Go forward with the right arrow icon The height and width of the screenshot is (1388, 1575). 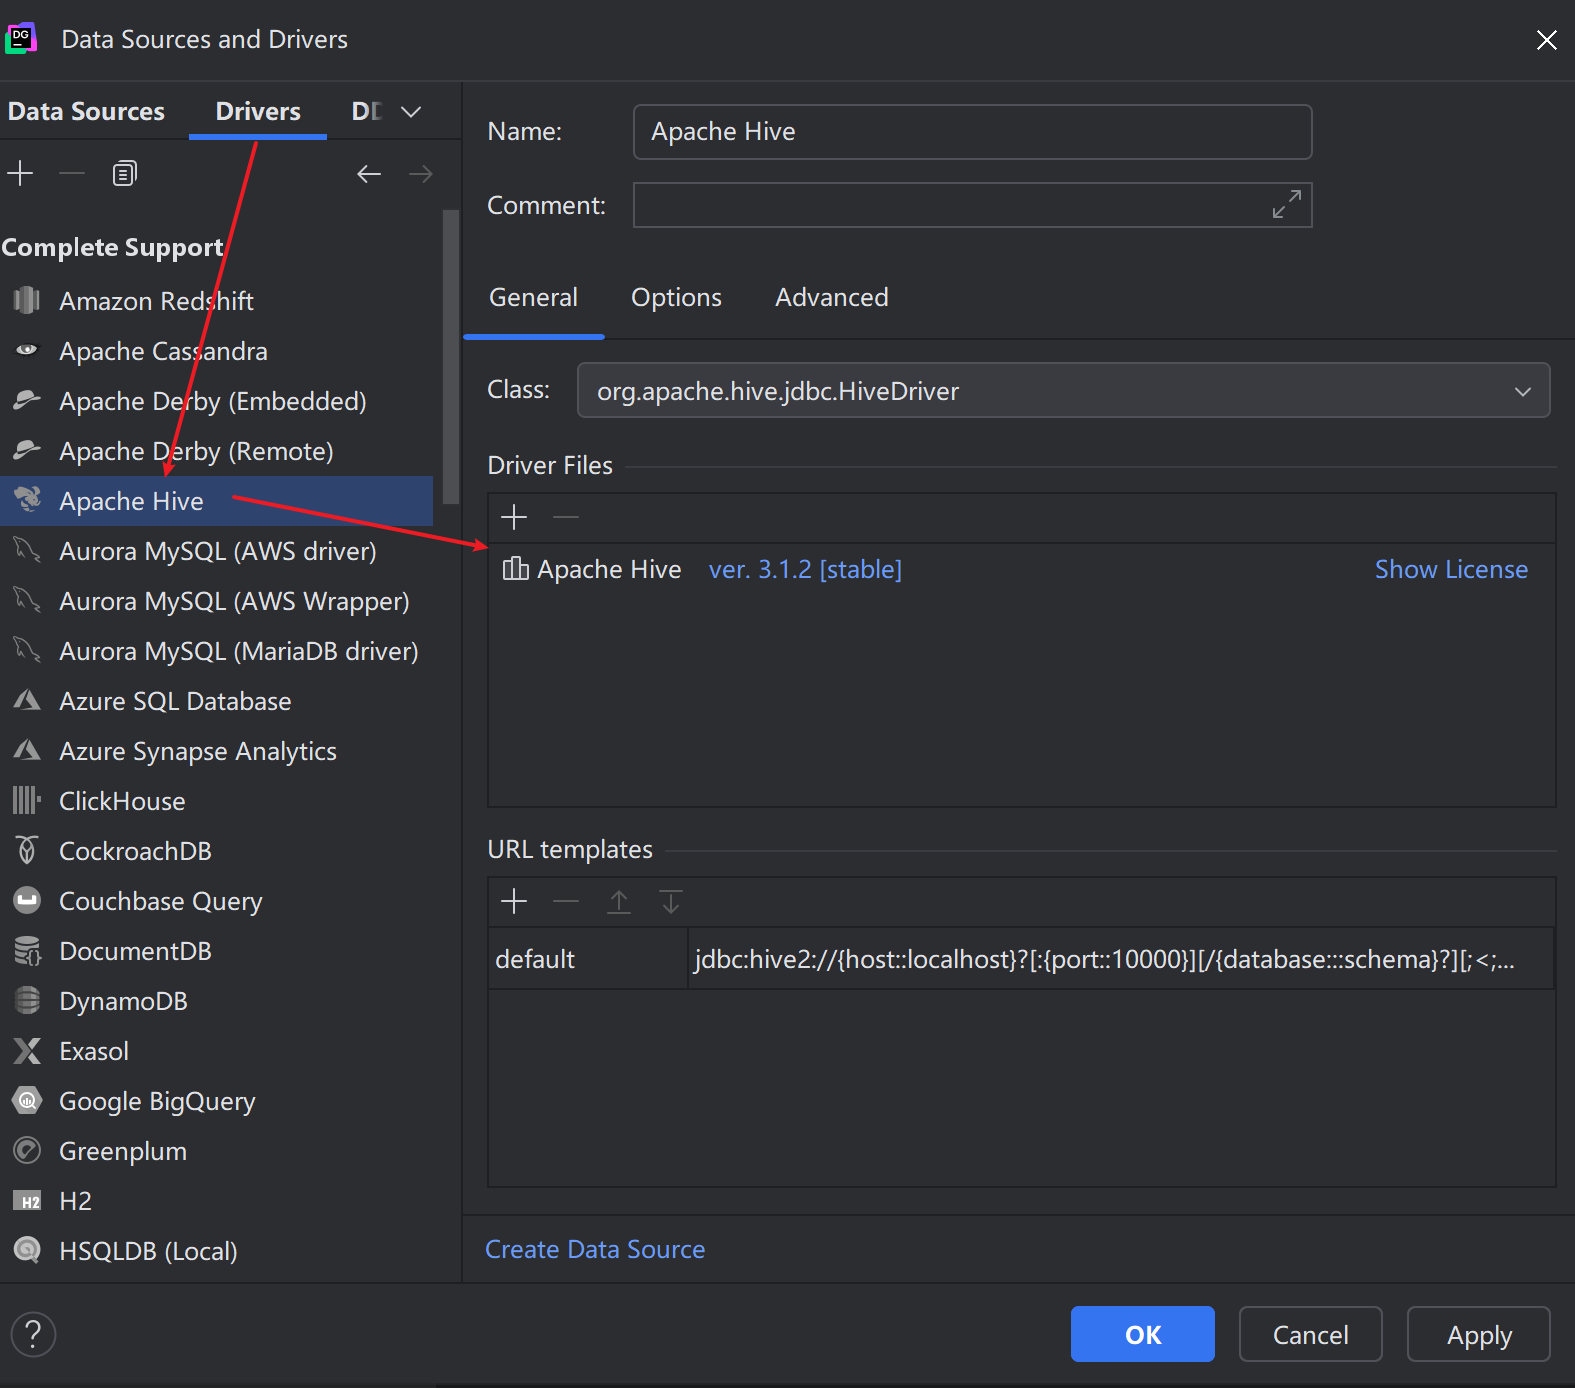421,173
